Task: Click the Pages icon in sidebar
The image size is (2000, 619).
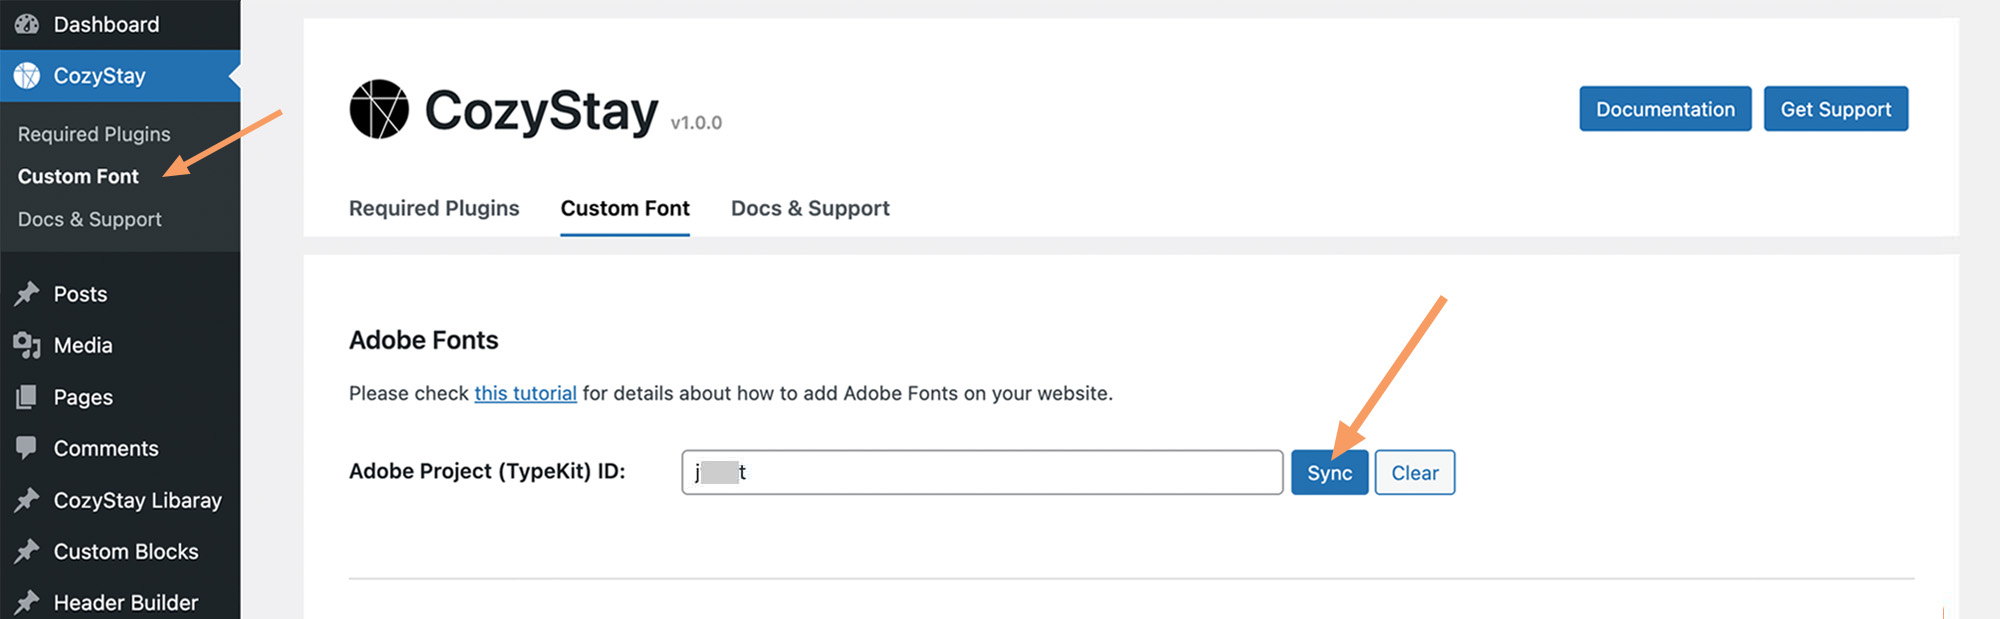Action: click(27, 397)
